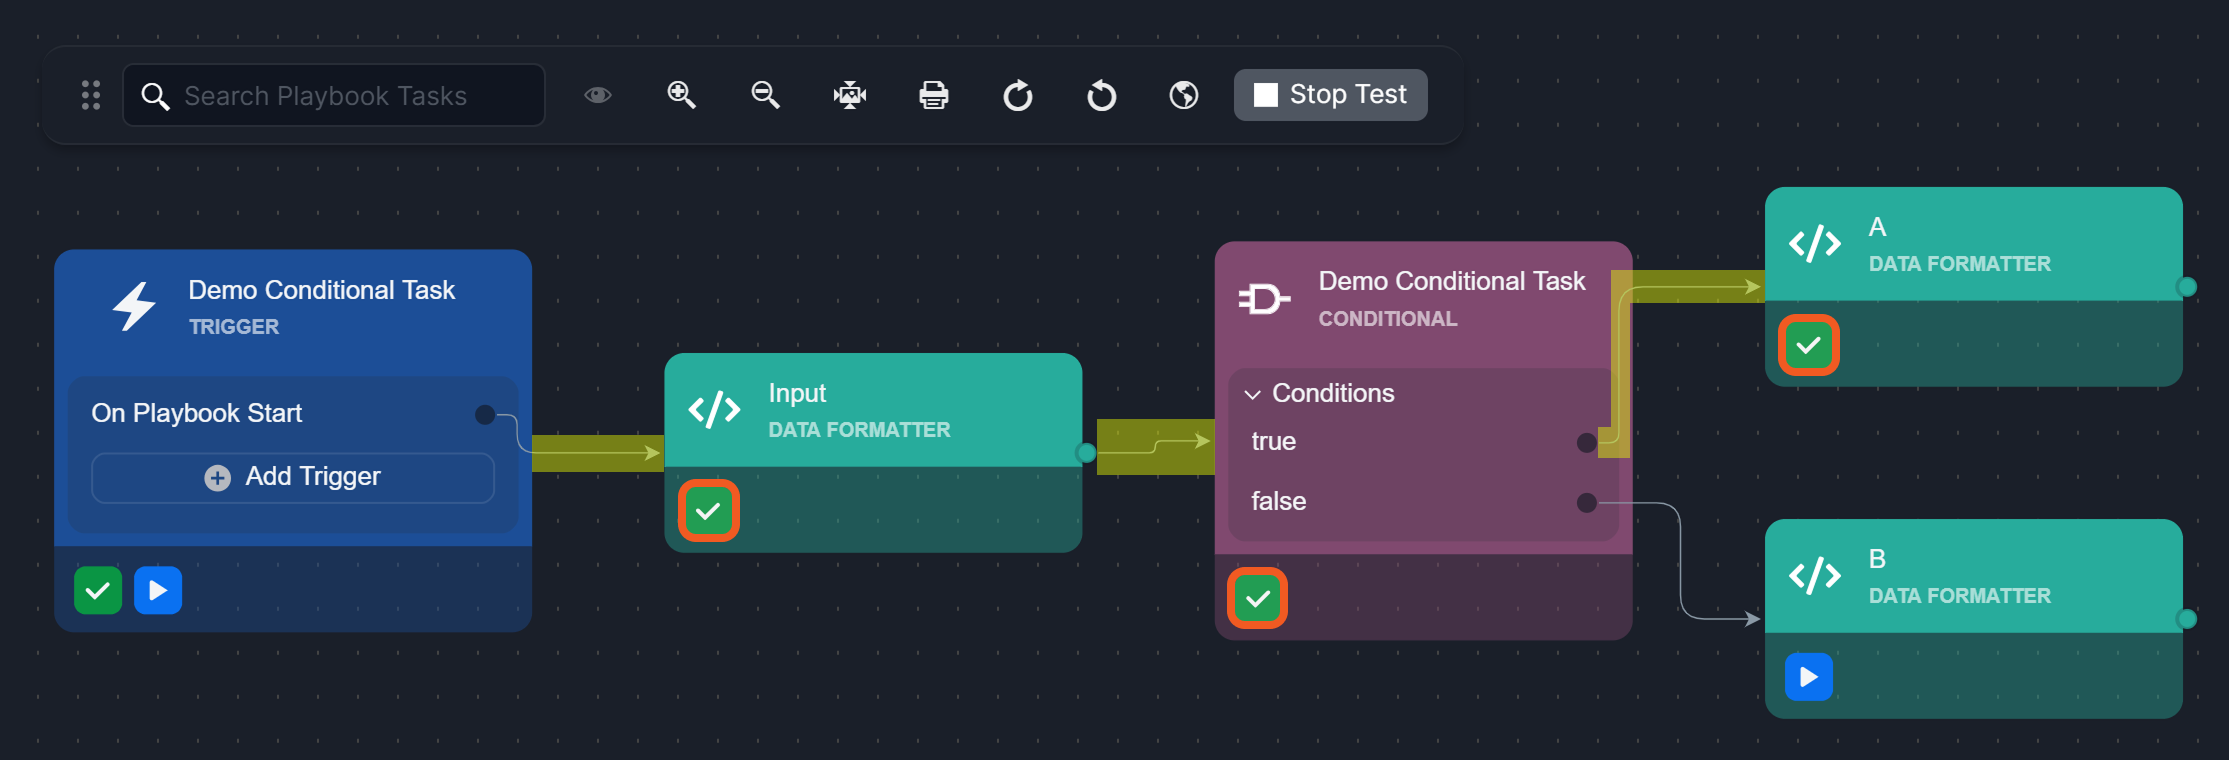The image size is (2229, 760).
Task: Click the green checkmark on task A
Action: pyautogui.click(x=1808, y=346)
